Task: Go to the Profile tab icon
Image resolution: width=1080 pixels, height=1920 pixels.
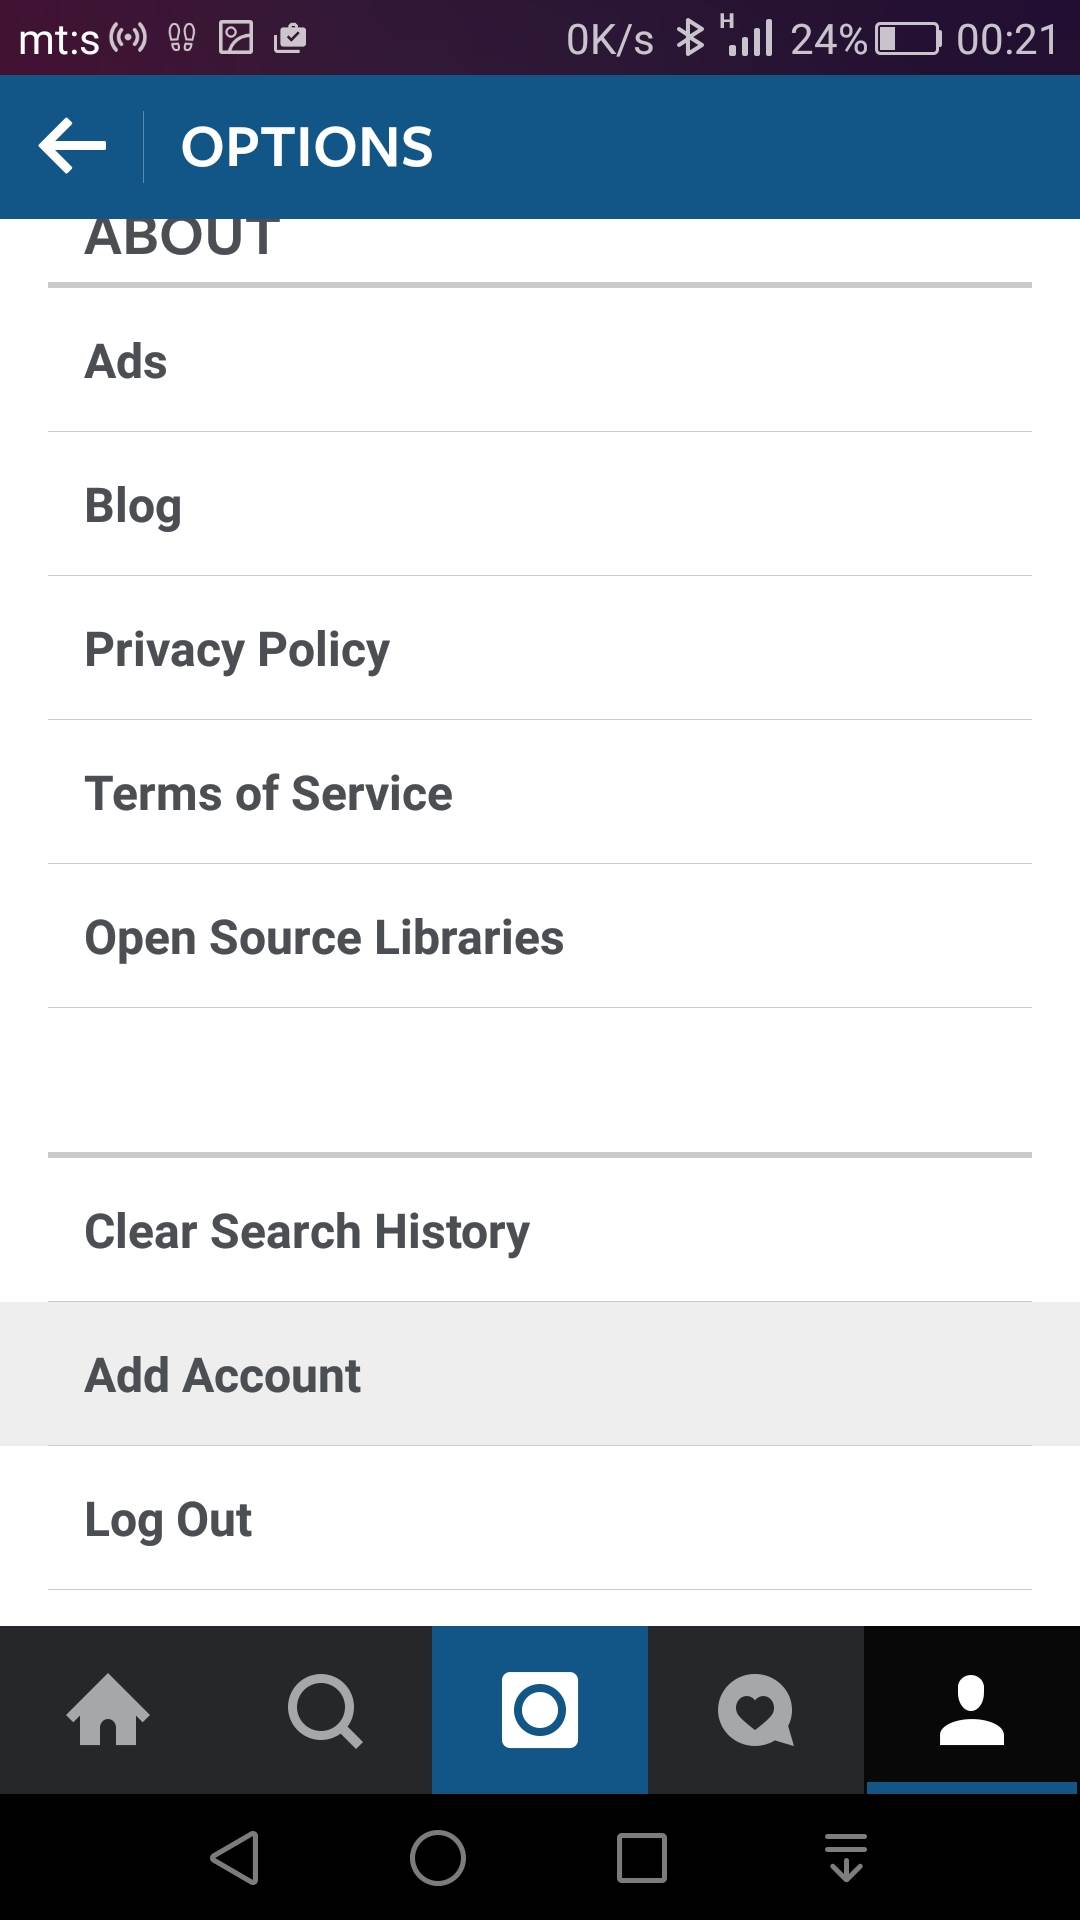Action: pos(972,1710)
